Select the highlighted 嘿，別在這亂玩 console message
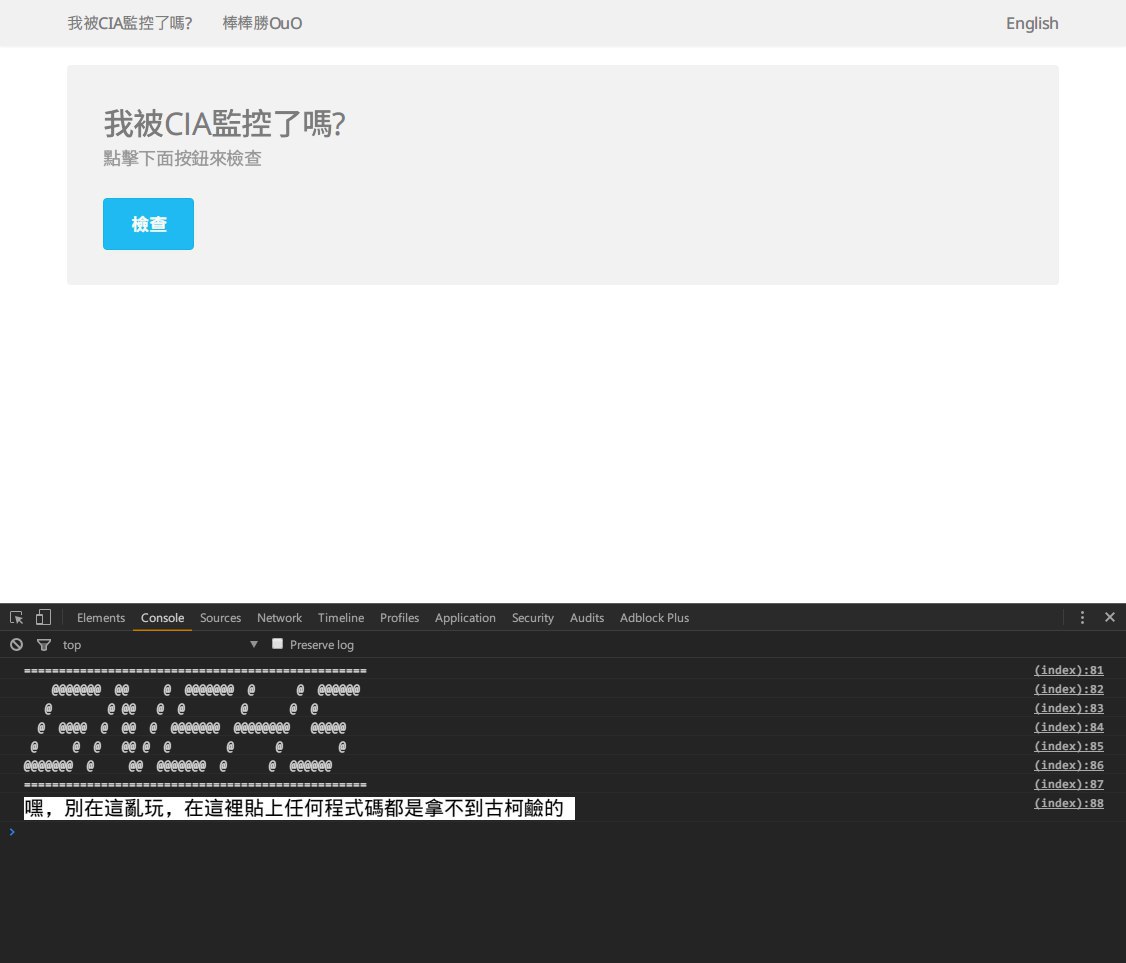Screen dimensions: 1126x963 pyautogui.click(x=299, y=809)
